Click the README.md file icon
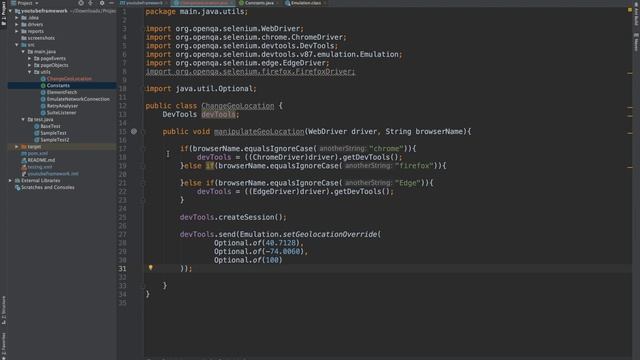This screenshot has height=360, width=640. click(24, 160)
